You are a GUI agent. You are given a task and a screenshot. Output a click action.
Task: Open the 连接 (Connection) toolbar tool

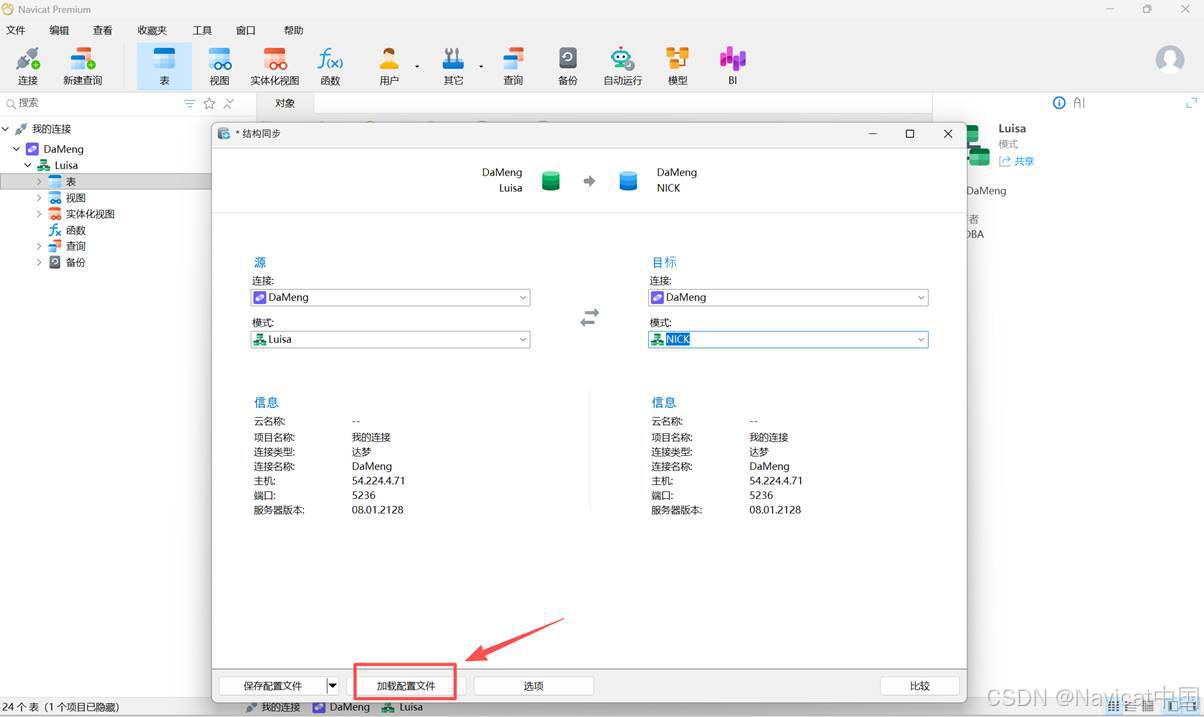pos(27,66)
